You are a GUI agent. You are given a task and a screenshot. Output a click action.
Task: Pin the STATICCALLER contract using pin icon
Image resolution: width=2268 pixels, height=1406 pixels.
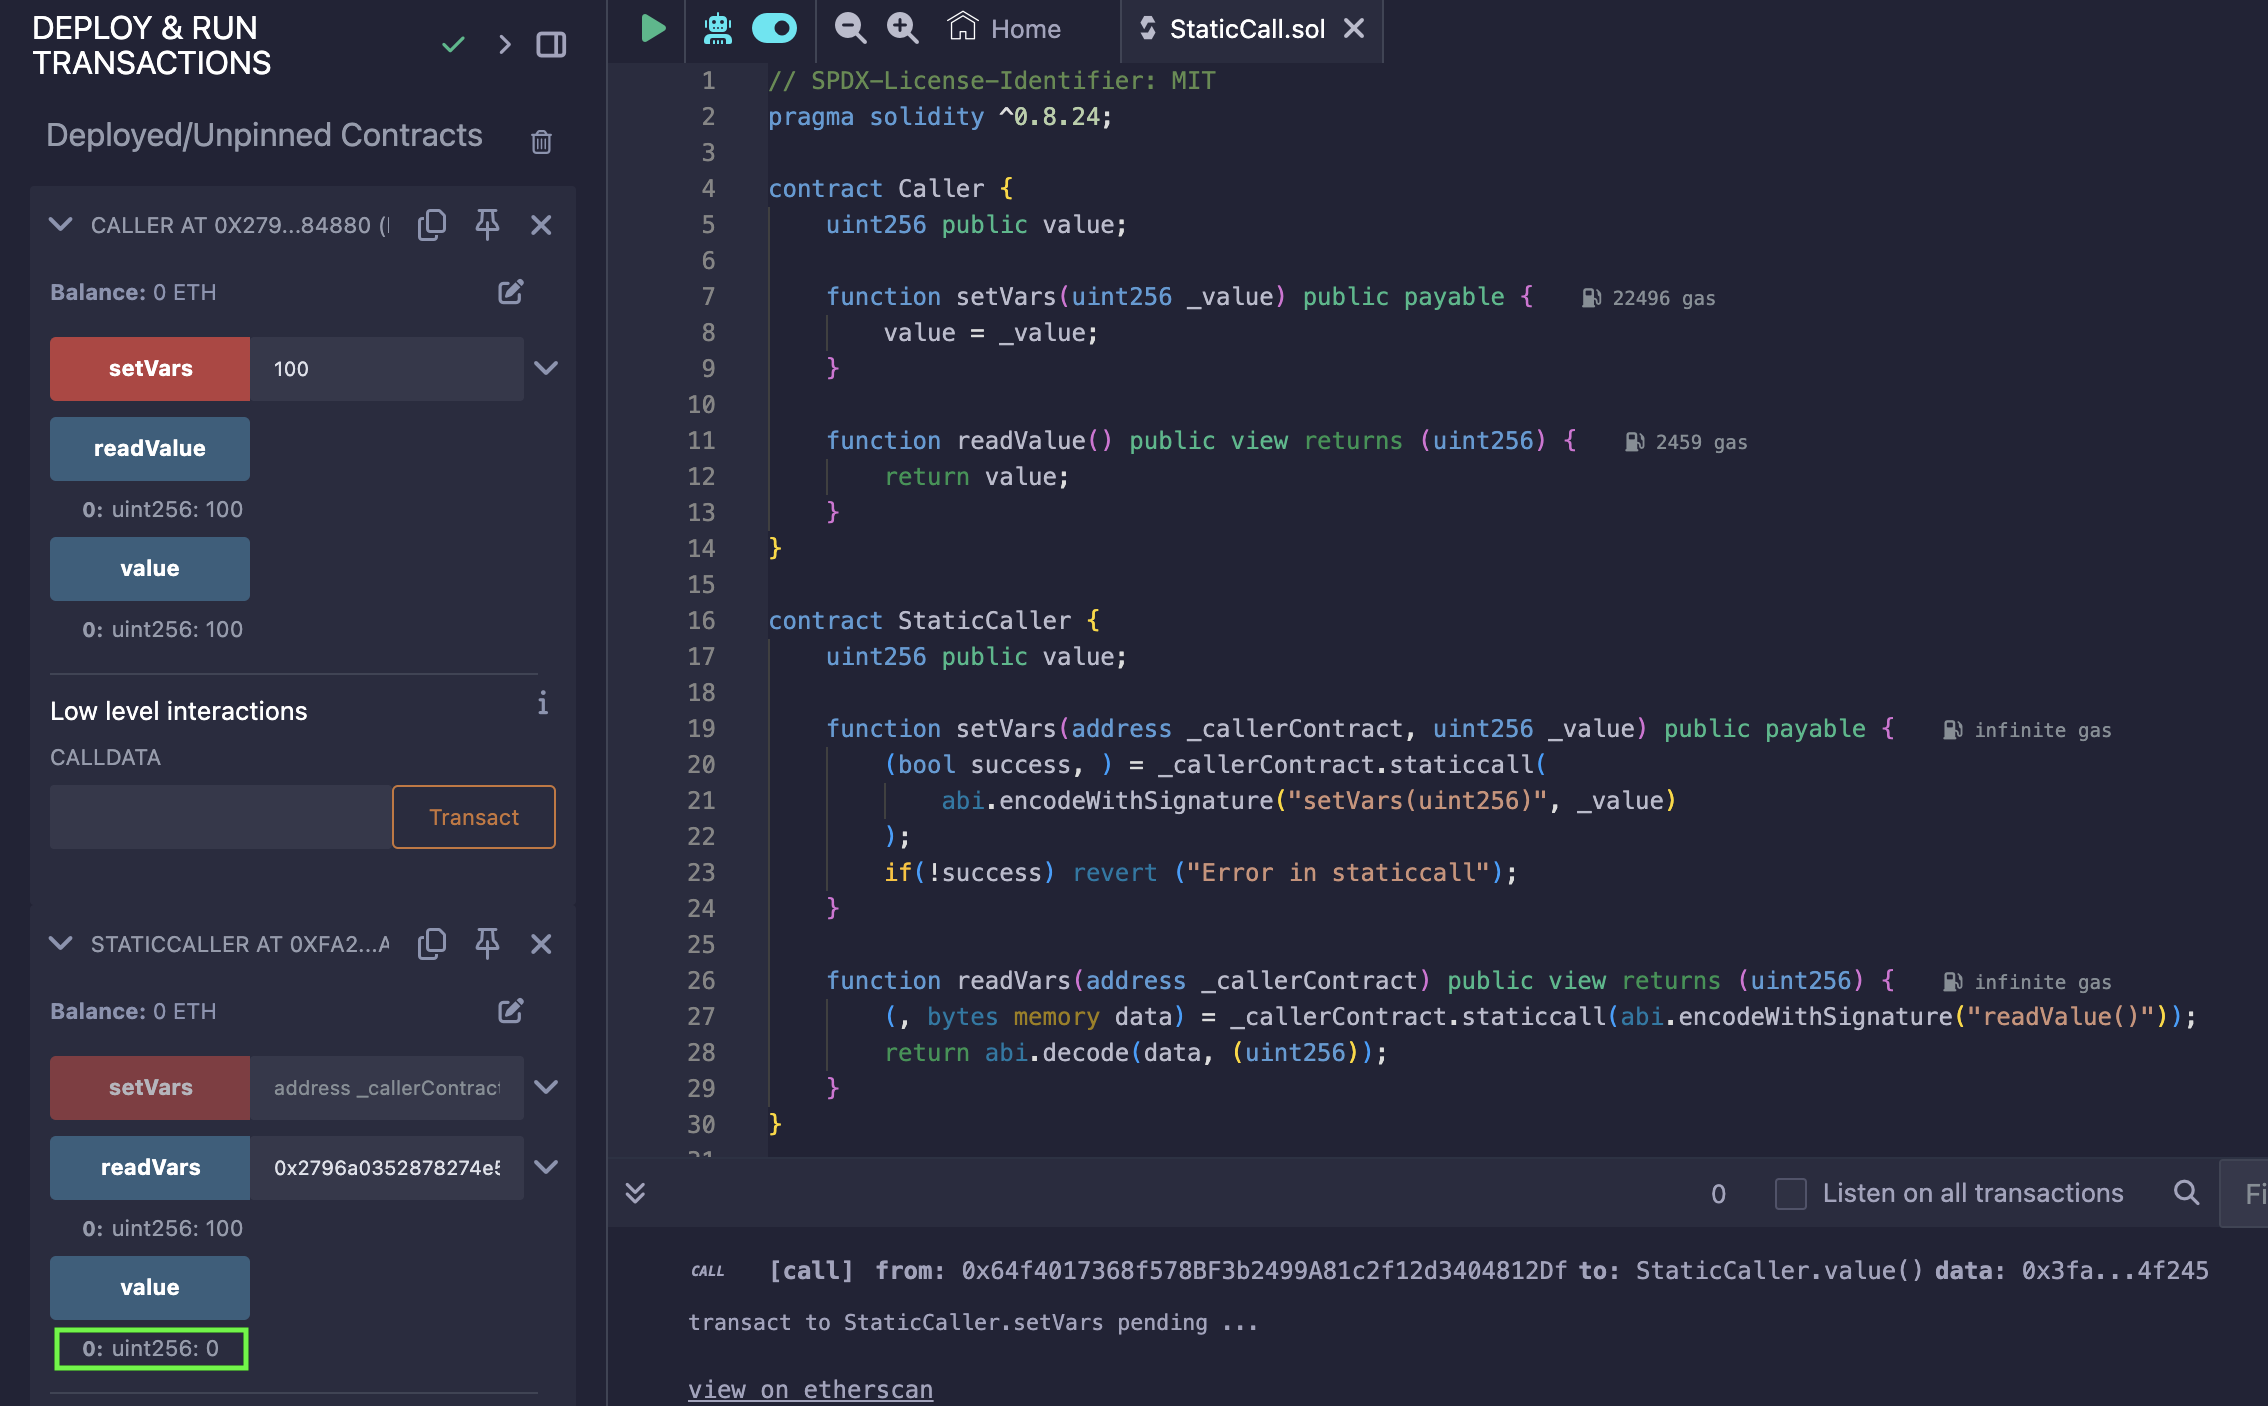[x=487, y=943]
